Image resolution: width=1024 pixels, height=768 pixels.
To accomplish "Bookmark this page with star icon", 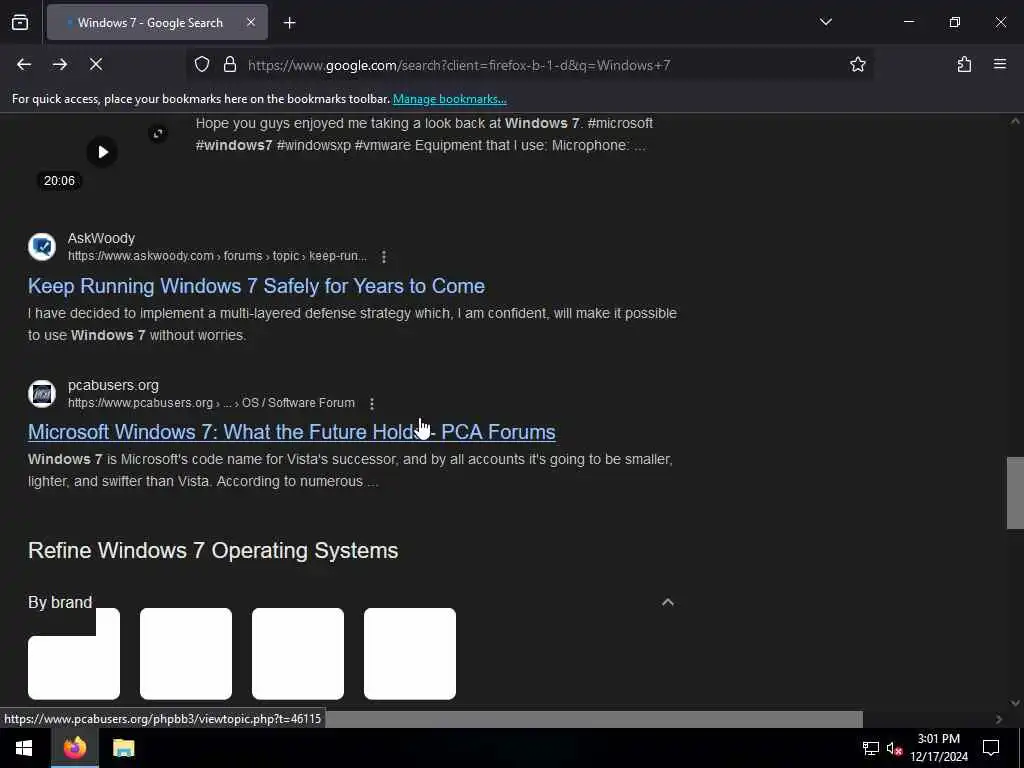I will click(857, 64).
